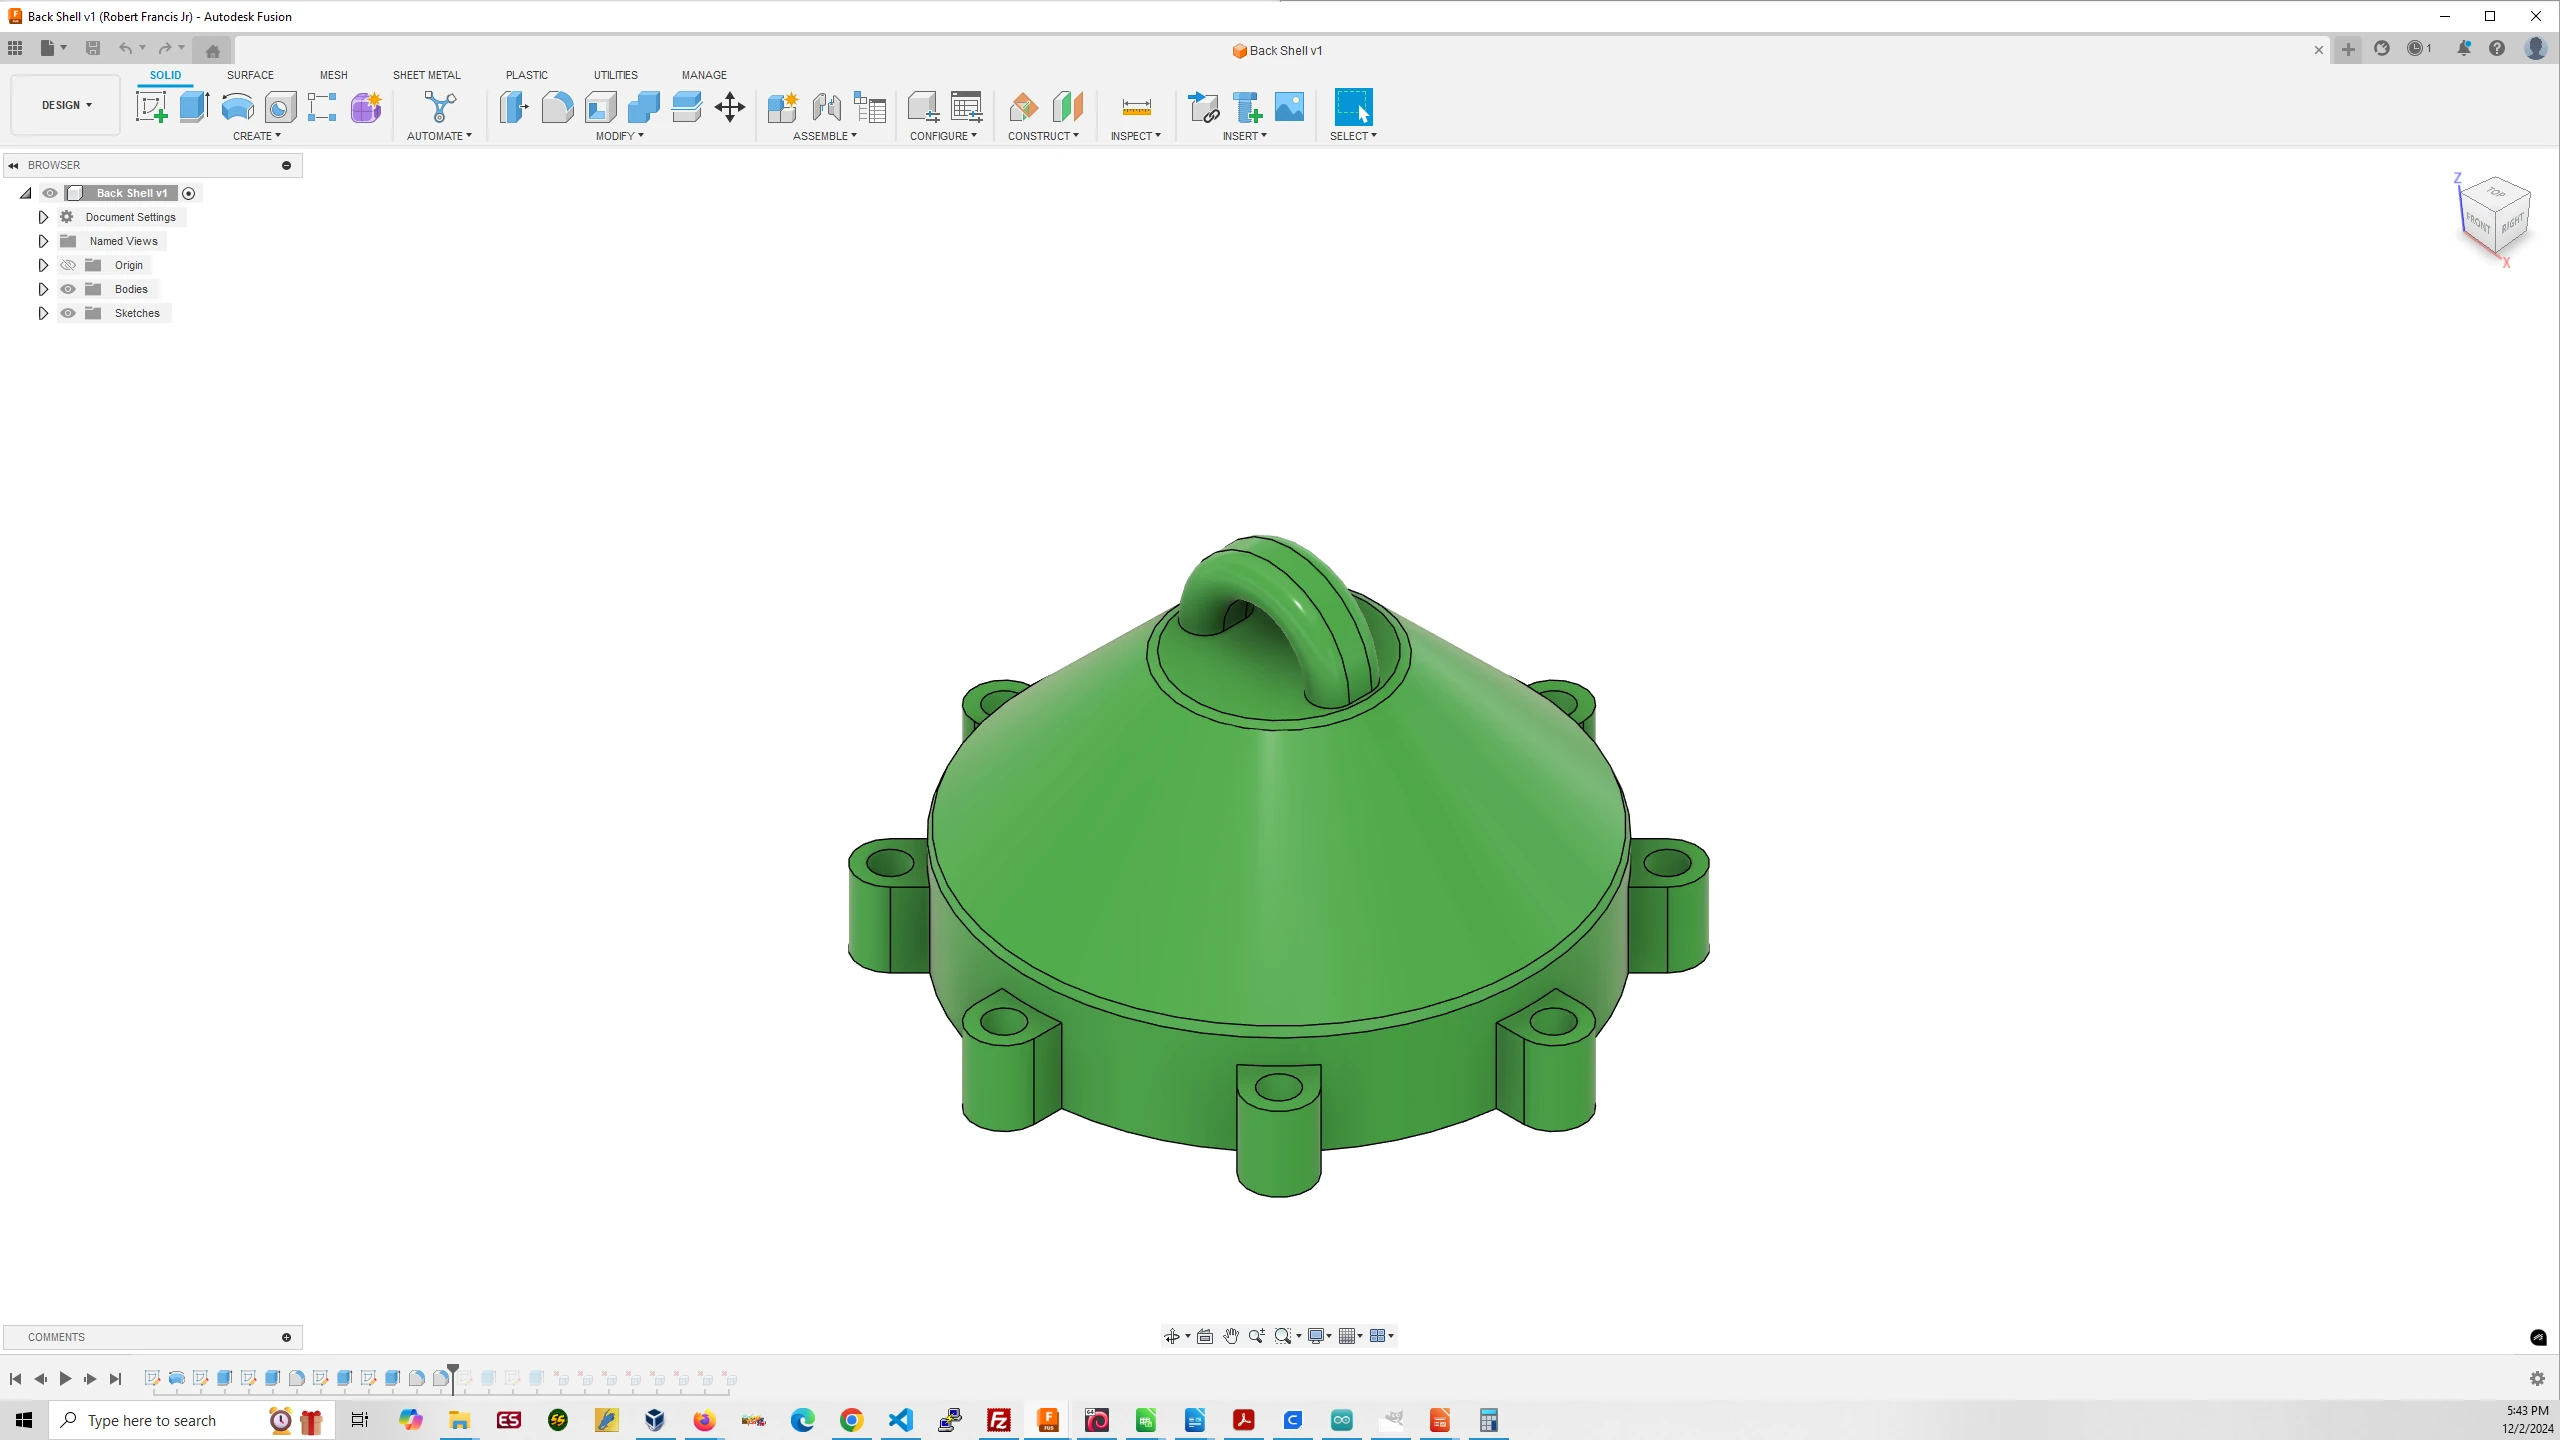Open the Pan hand navigation tool
The image size is (2560, 1440).
1231,1336
